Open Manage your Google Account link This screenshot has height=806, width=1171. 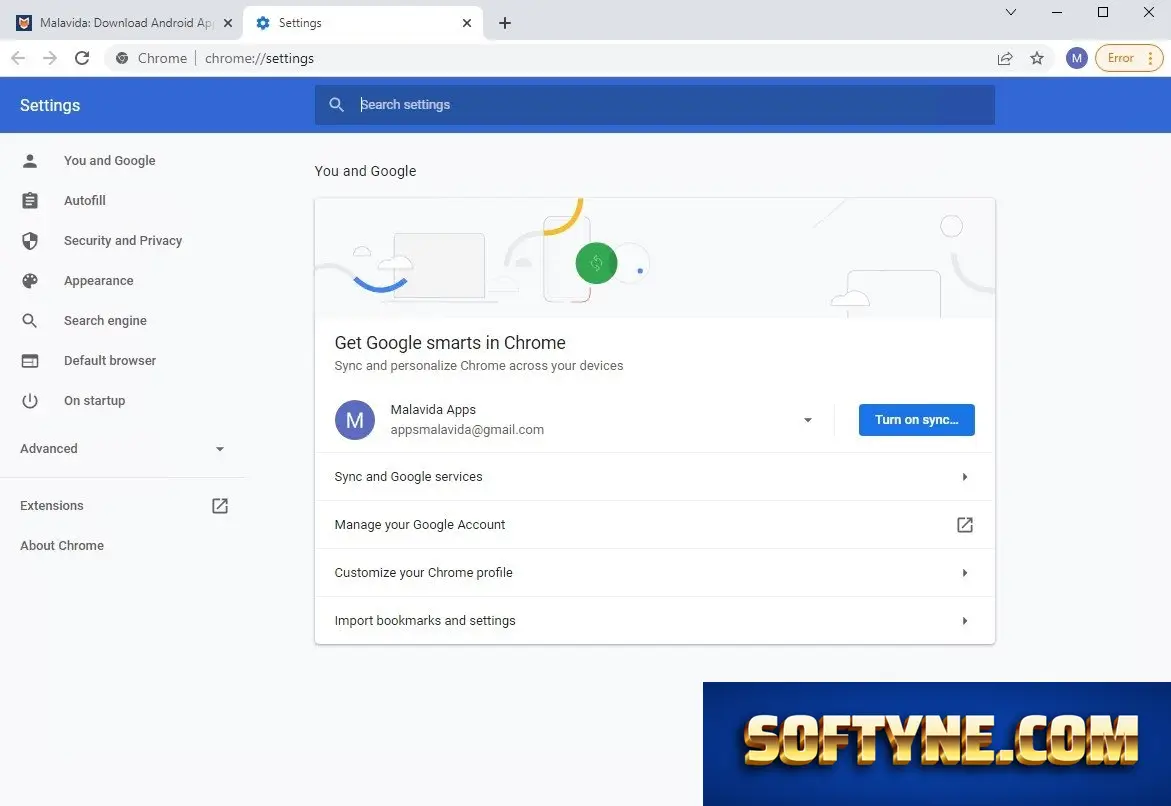pos(654,524)
